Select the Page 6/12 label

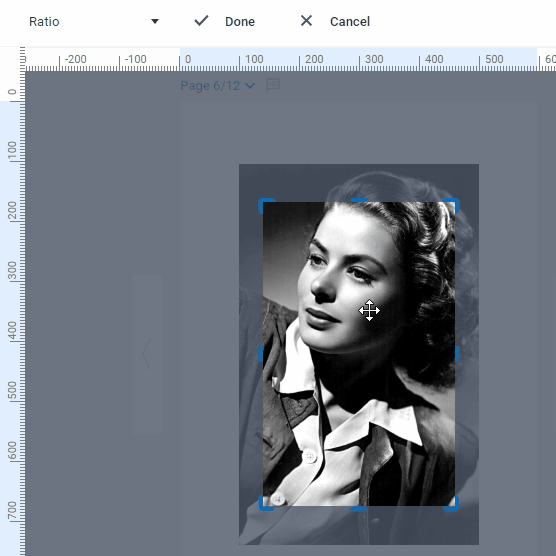[210, 86]
